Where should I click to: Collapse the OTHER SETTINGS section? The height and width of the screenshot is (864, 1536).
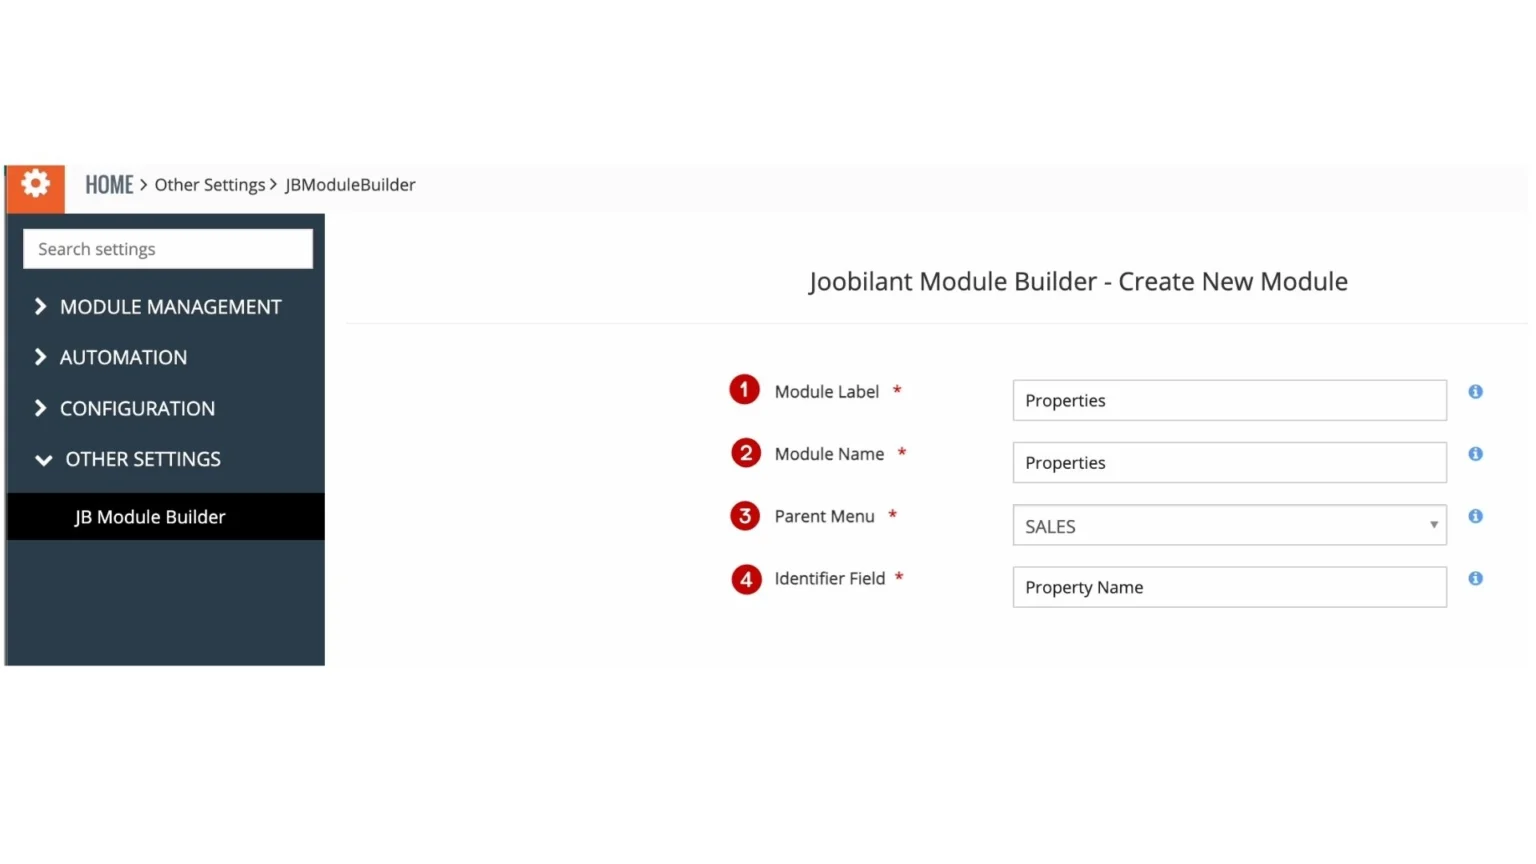click(143, 459)
